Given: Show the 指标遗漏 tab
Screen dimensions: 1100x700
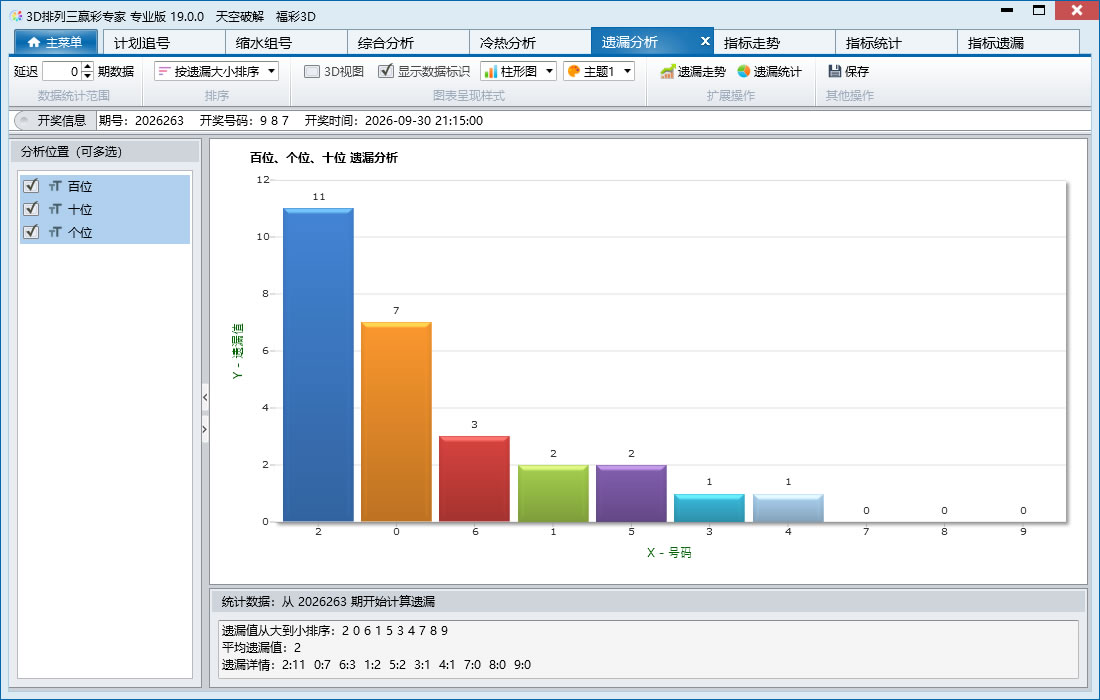Looking at the screenshot, I should (x=1019, y=42).
